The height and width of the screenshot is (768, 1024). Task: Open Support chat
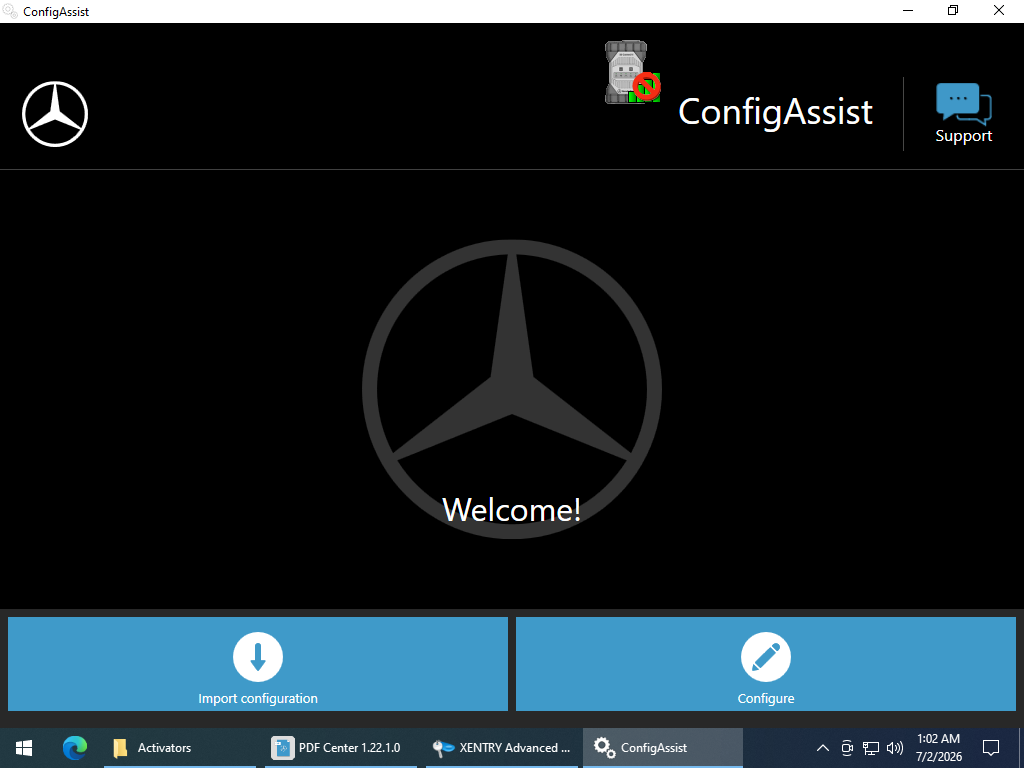(963, 114)
